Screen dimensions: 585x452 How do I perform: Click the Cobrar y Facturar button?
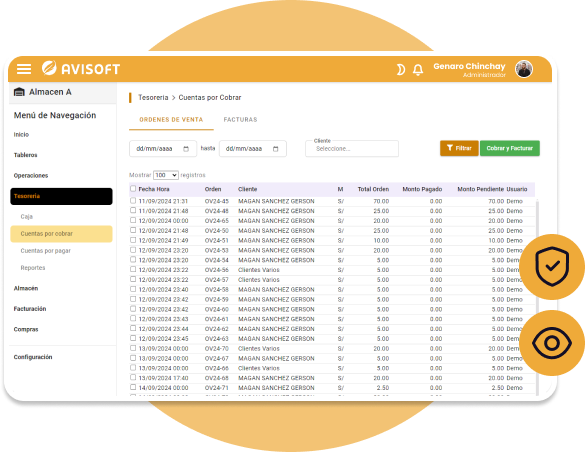510,148
